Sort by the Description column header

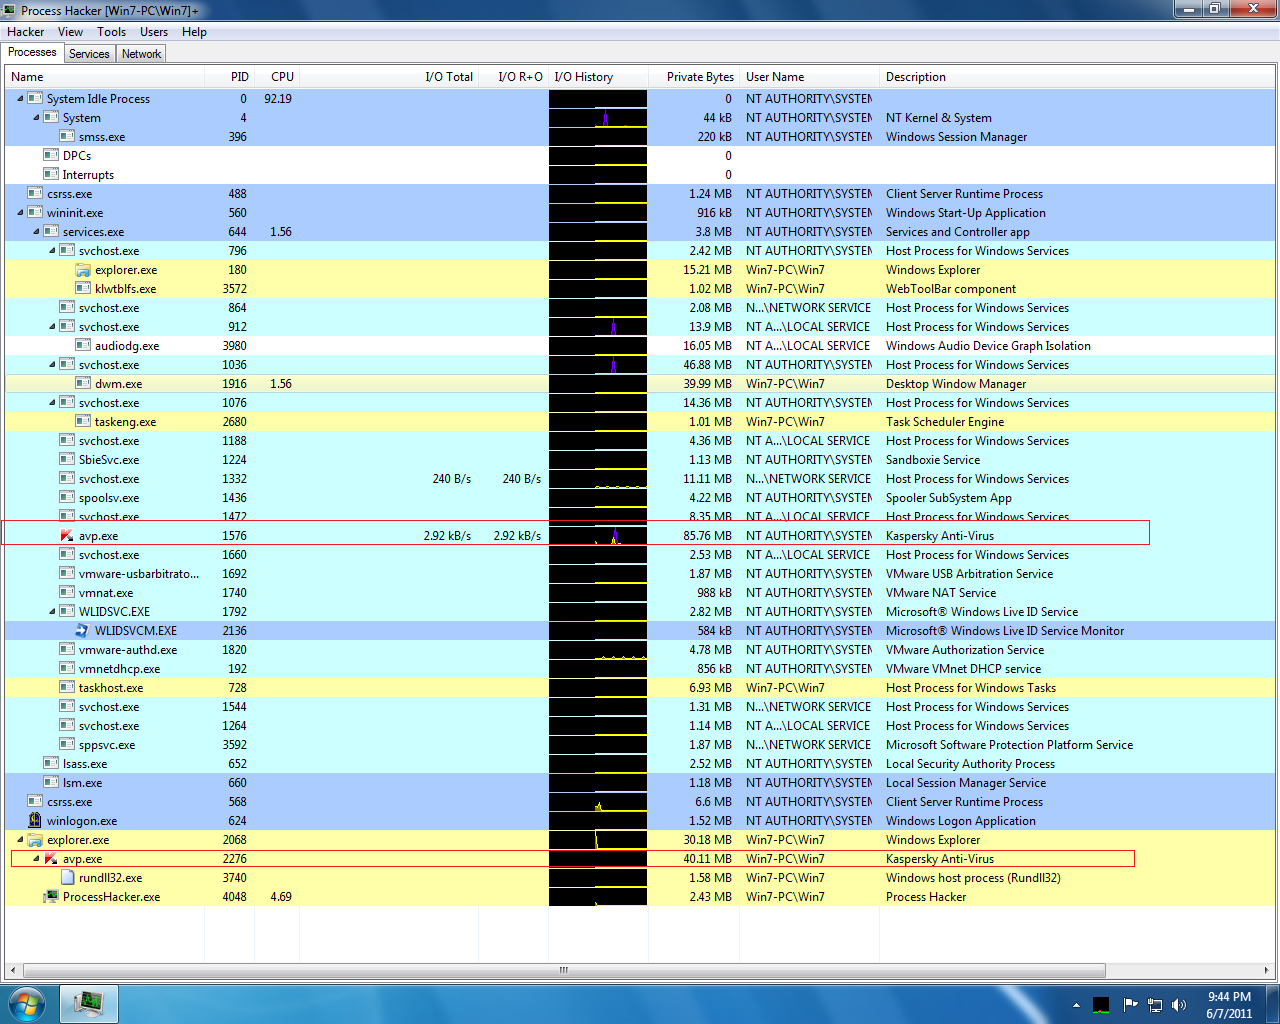click(1078, 77)
